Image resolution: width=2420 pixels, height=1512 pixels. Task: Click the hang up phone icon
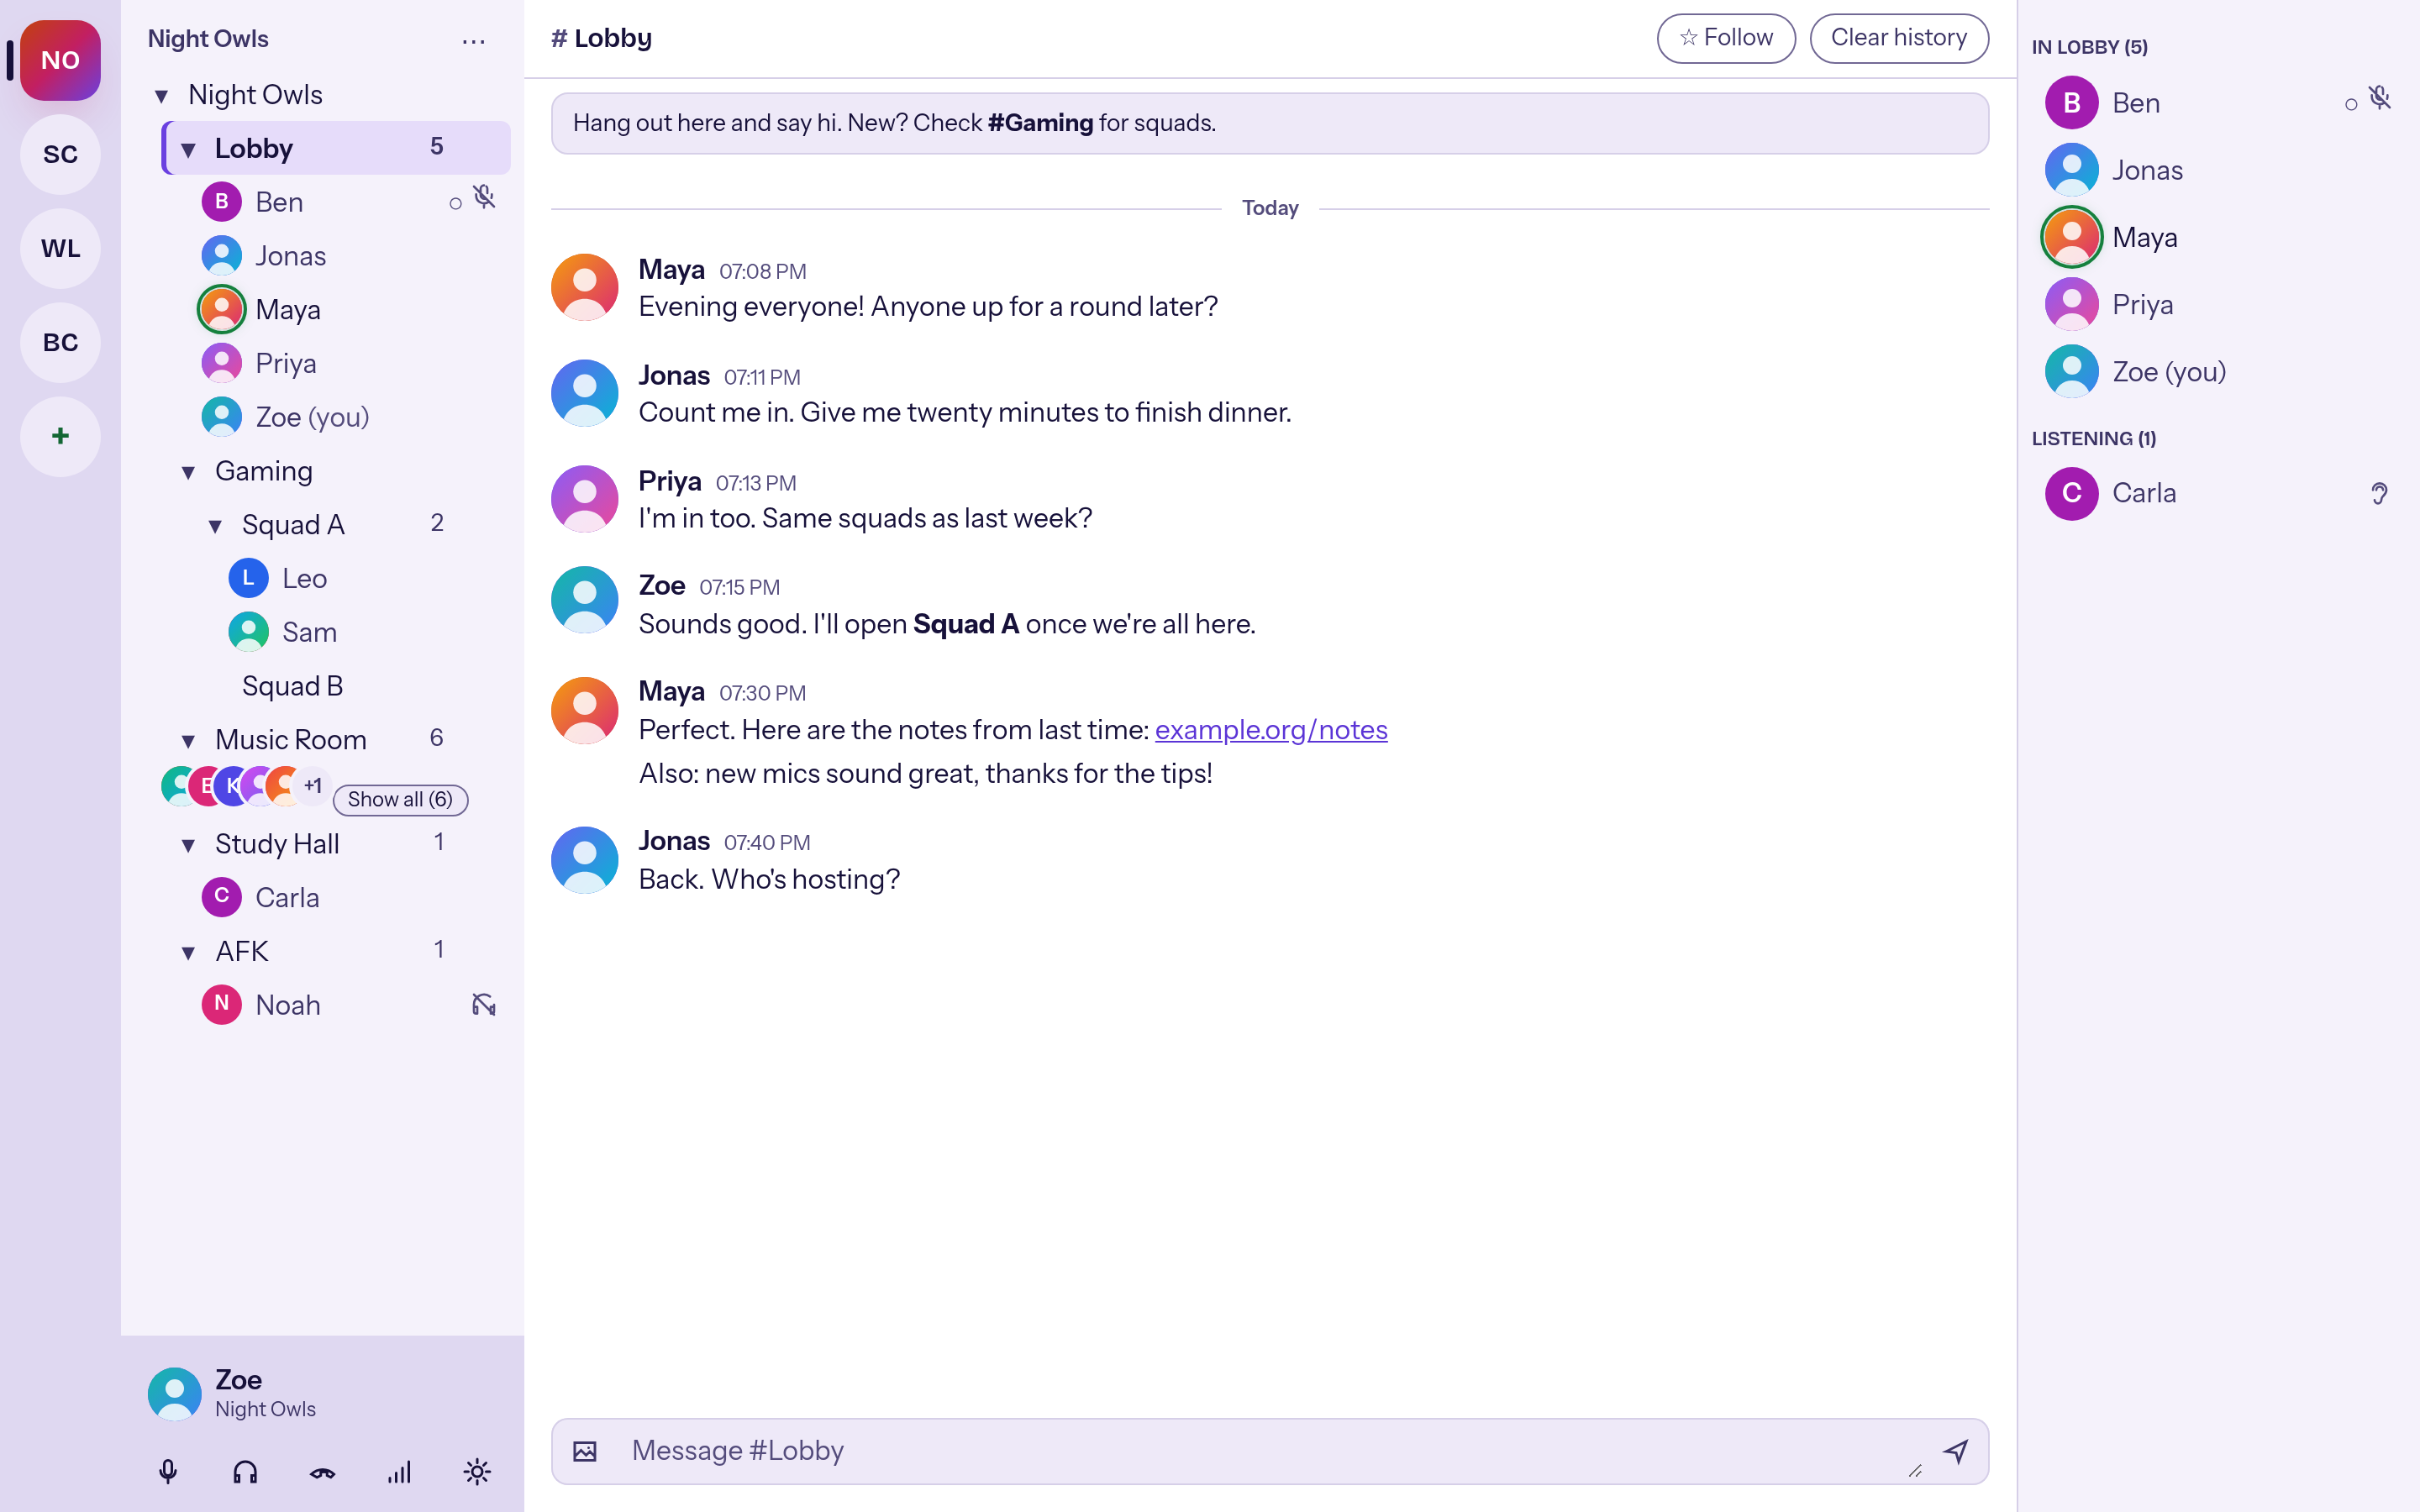[x=322, y=1472]
